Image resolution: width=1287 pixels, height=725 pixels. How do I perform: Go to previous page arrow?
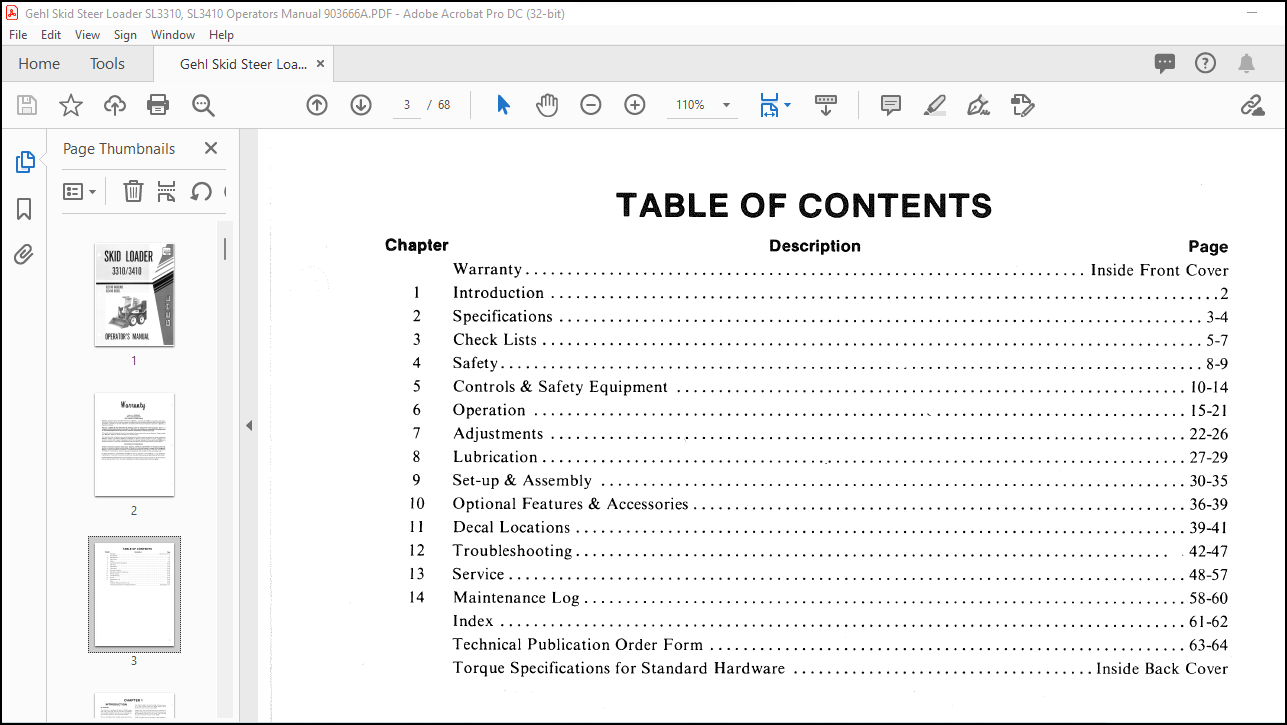317,105
